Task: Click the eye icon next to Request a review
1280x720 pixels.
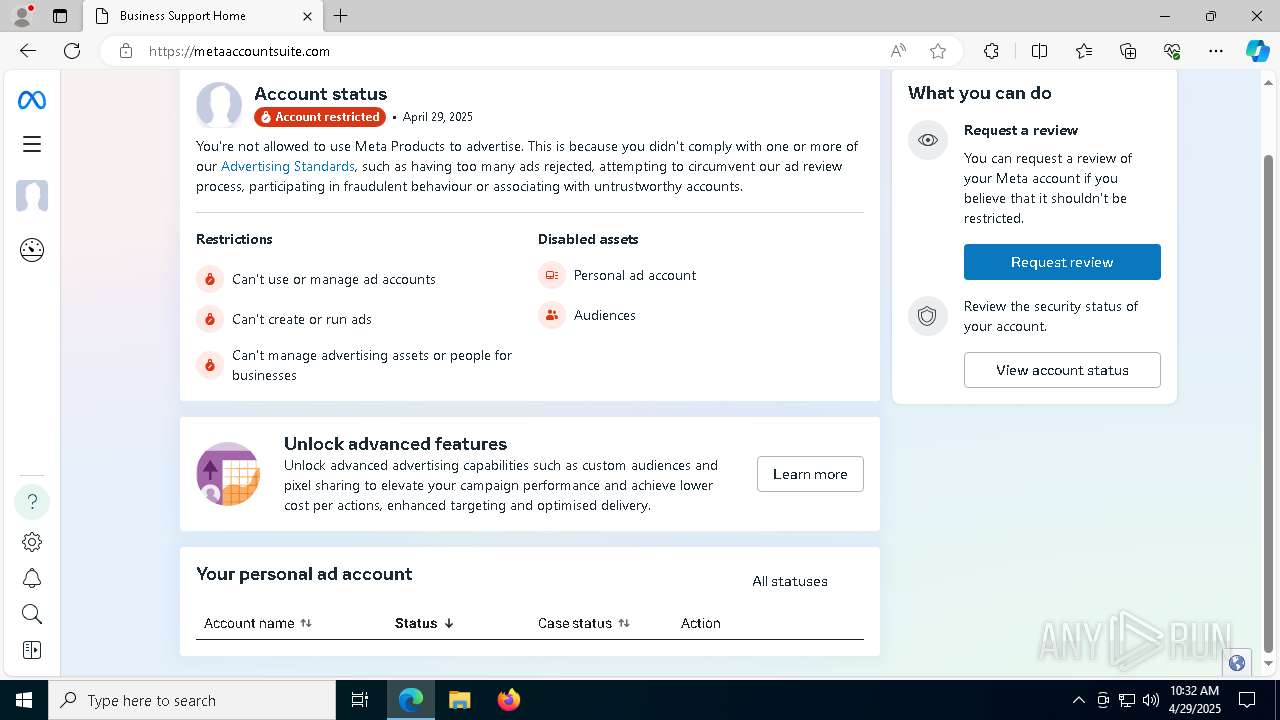Action: [x=928, y=140]
